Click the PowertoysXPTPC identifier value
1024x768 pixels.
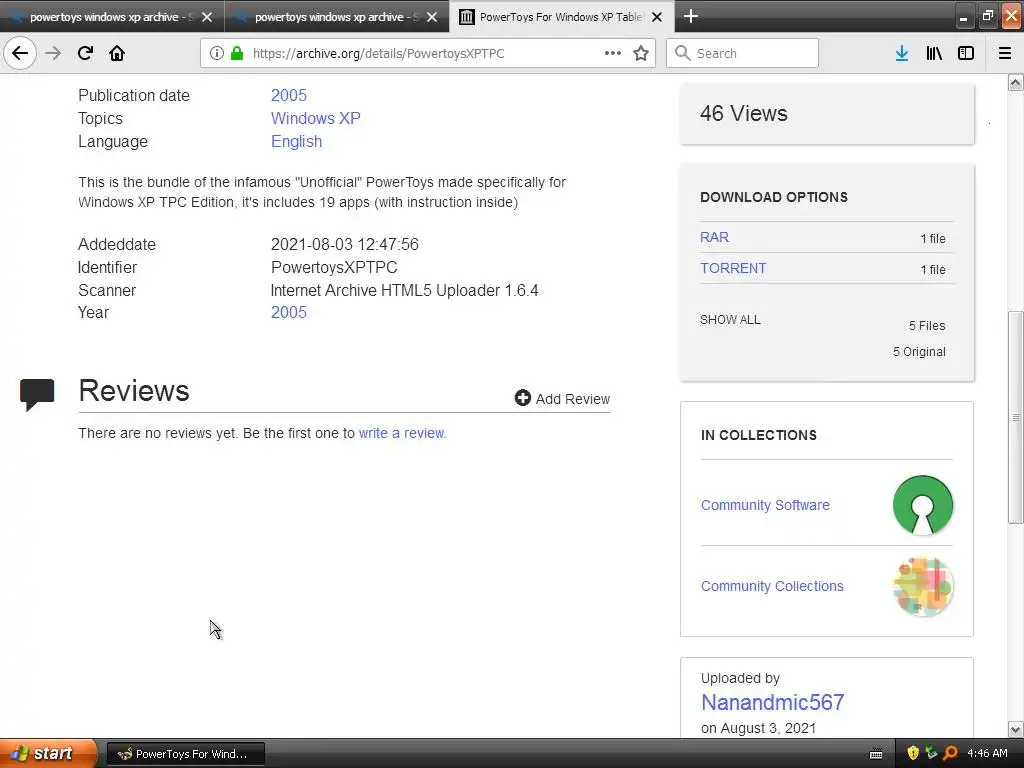click(334, 267)
